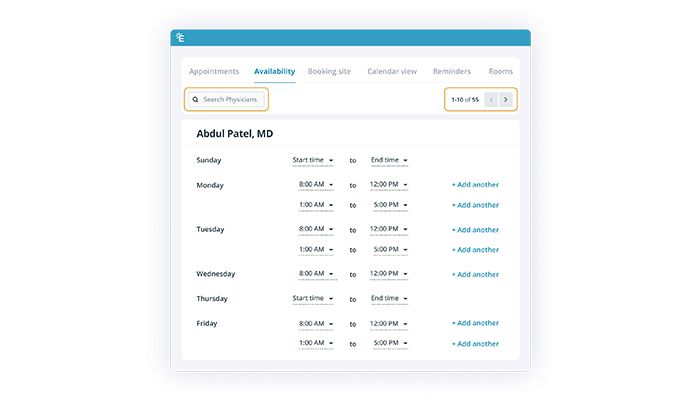This screenshot has height=400, width=700.
Task: Click Add another for Friday 8:00 AM slot
Action: pyautogui.click(x=475, y=323)
